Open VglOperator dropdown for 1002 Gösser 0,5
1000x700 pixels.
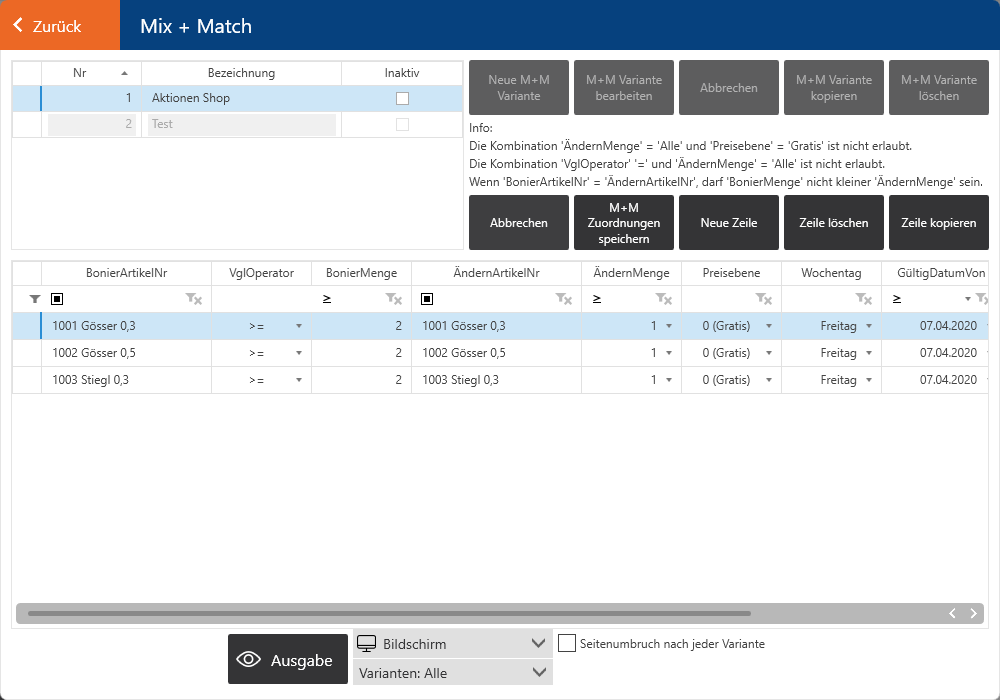(298, 353)
